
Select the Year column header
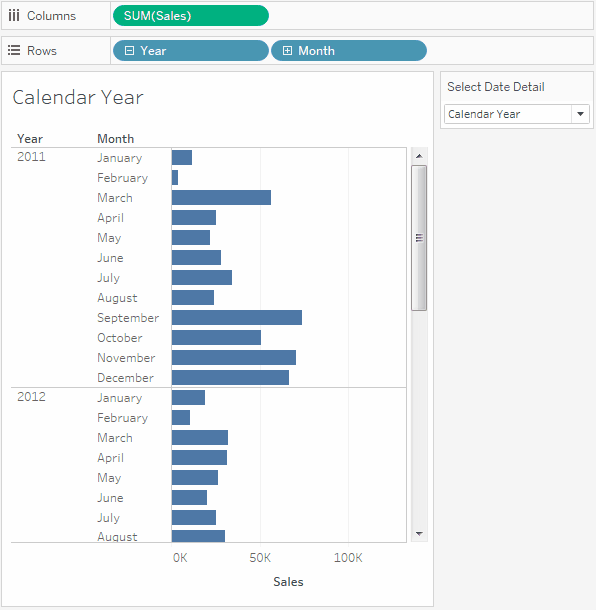[x=30, y=138]
